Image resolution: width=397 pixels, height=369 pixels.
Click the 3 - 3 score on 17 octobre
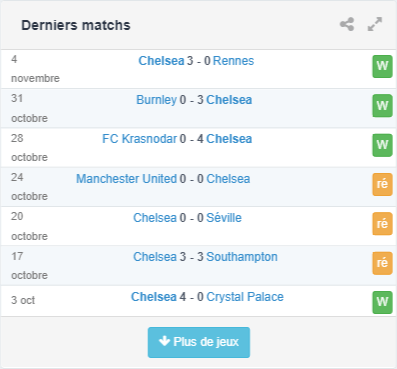[x=191, y=257]
